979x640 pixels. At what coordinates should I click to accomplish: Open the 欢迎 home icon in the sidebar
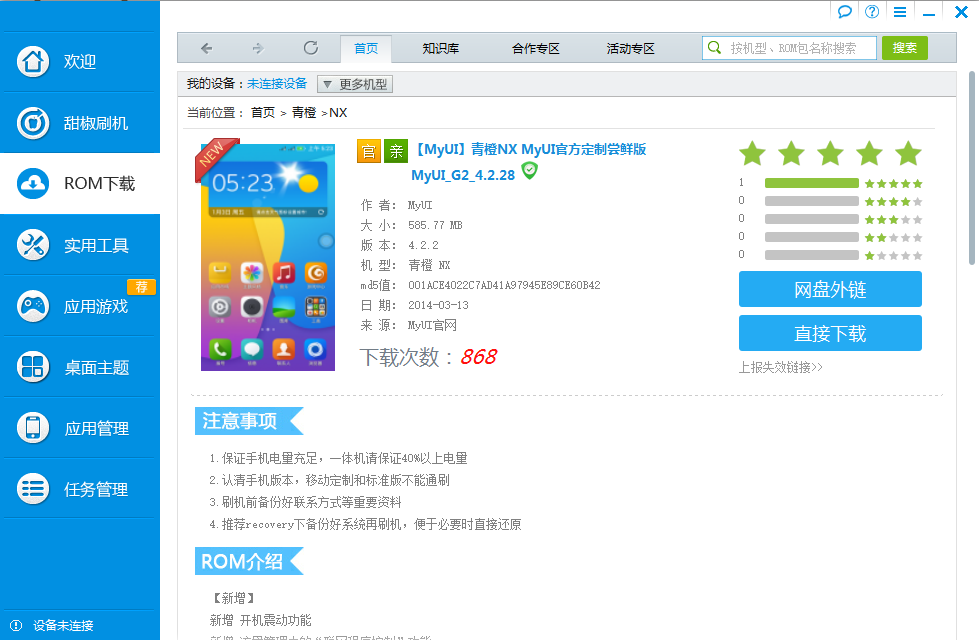coord(32,61)
